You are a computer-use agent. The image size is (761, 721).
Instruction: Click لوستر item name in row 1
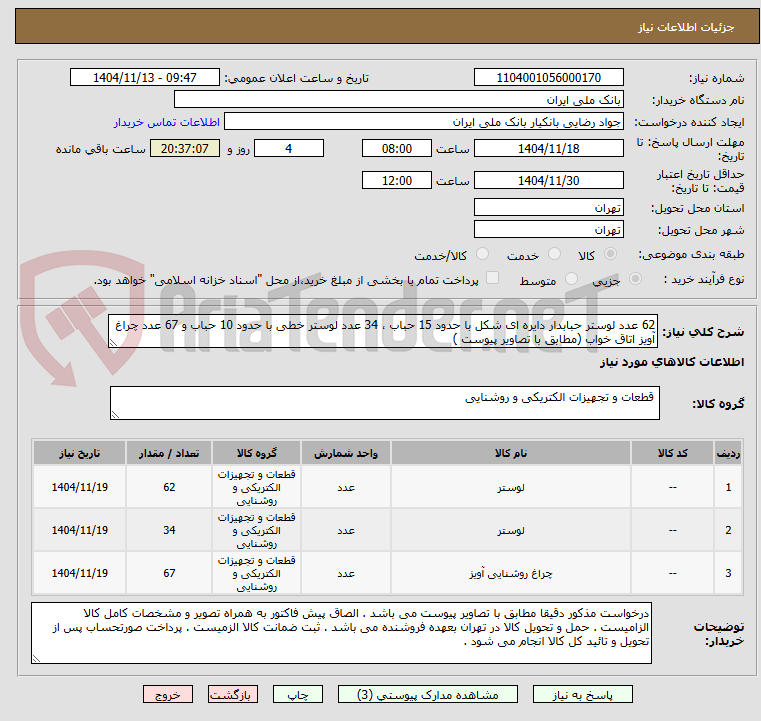click(511, 488)
